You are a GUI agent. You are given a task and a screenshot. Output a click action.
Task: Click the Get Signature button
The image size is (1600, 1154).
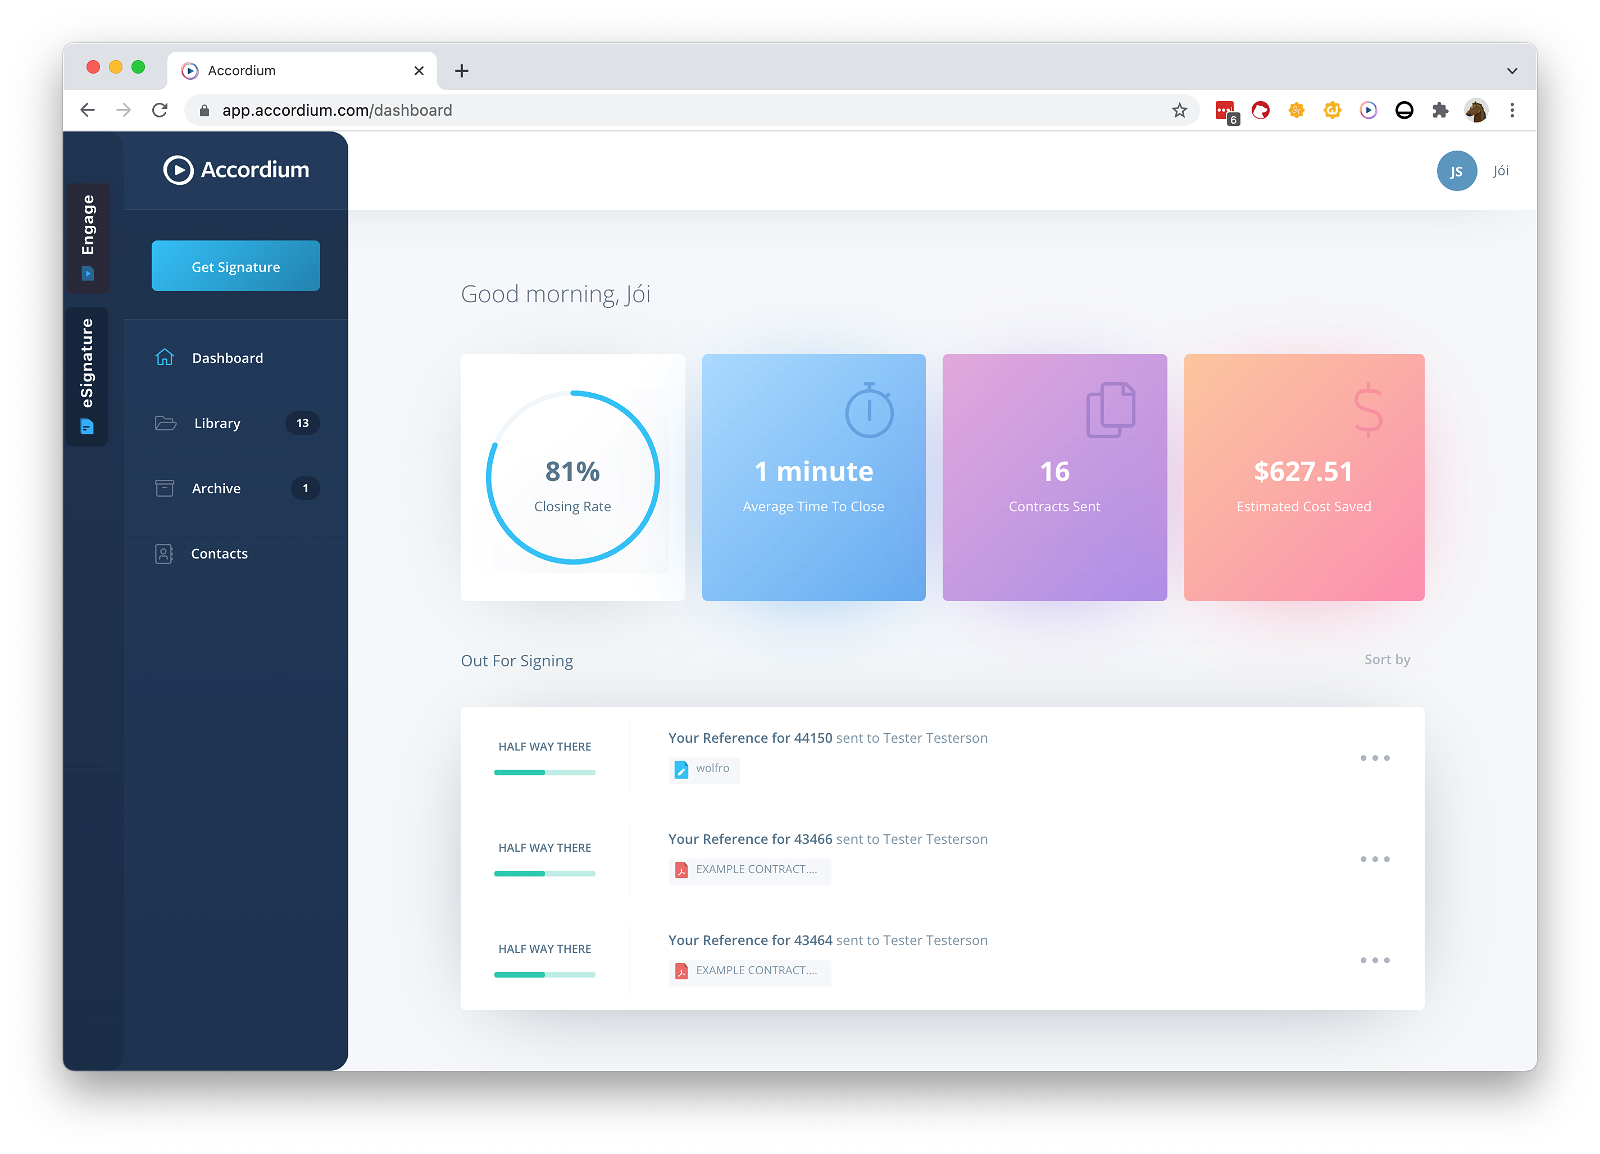(x=236, y=266)
